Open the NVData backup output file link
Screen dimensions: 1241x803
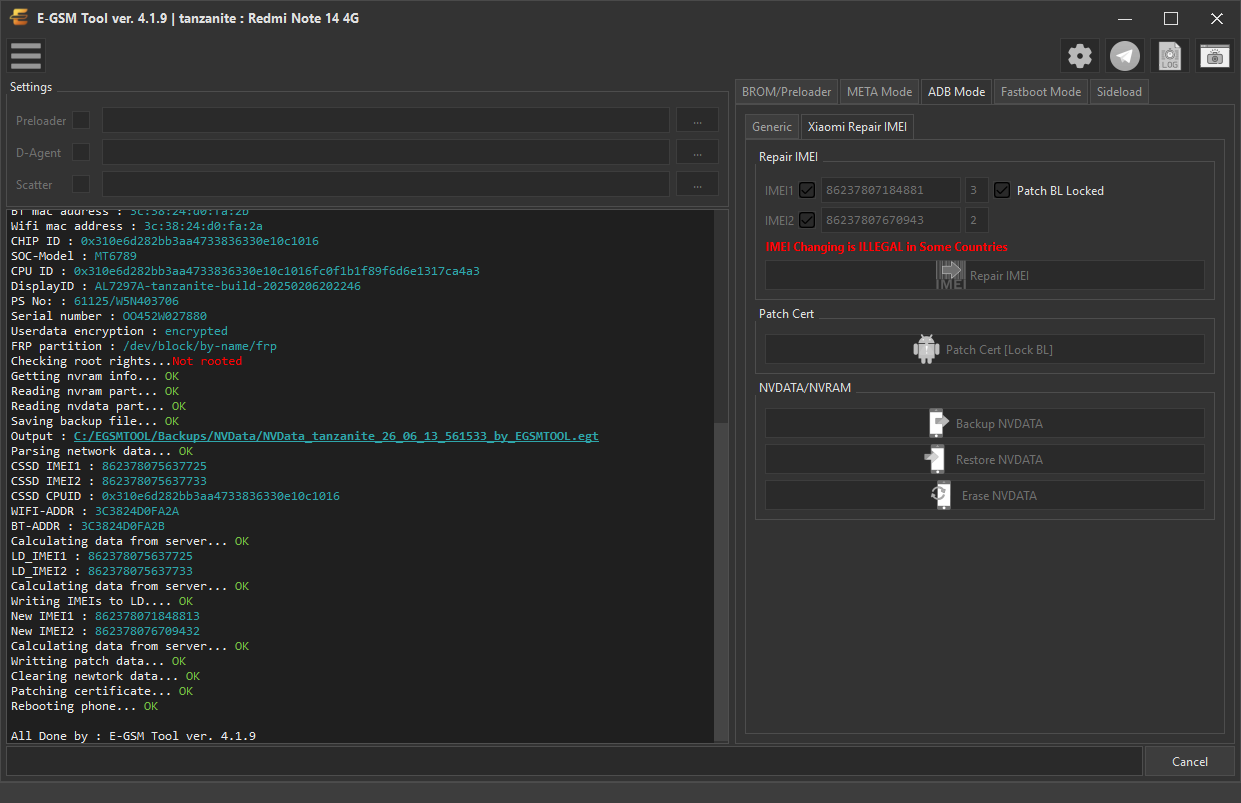pyautogui.click(x=336, y=436)
